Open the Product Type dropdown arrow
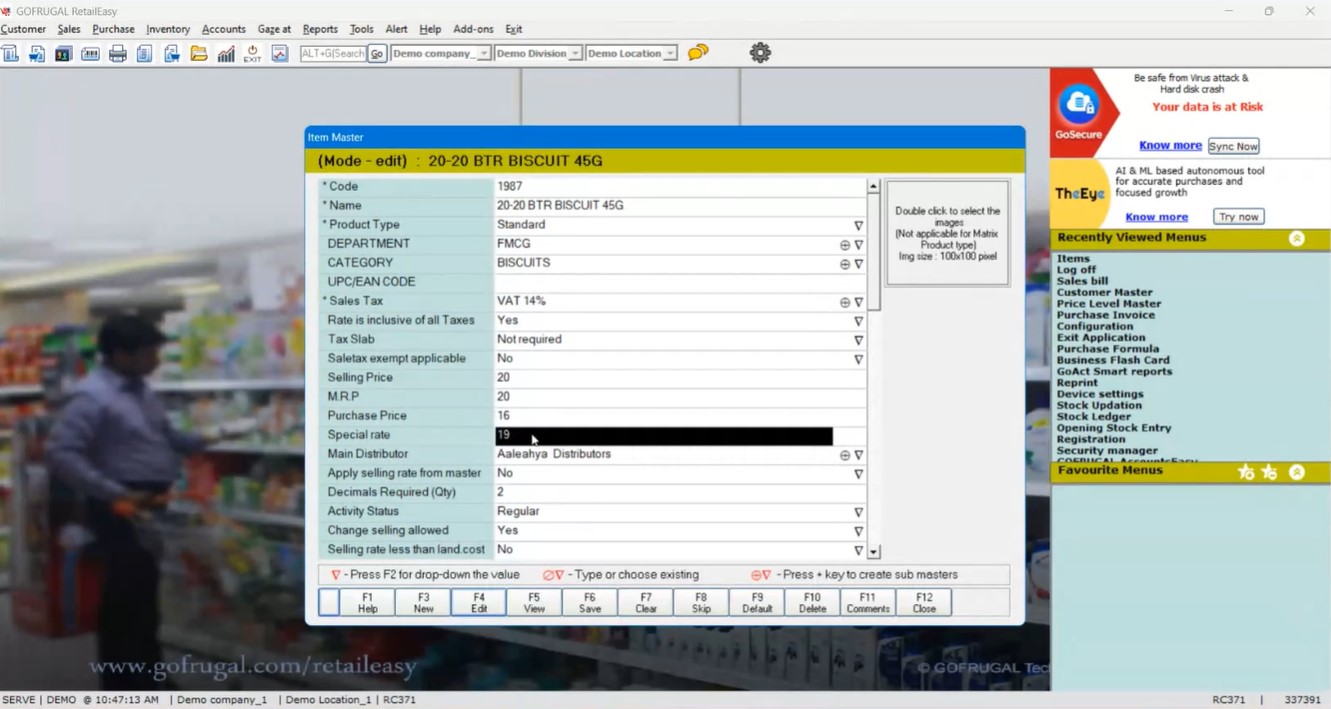 pyautogui.click(x=858, y=226)
